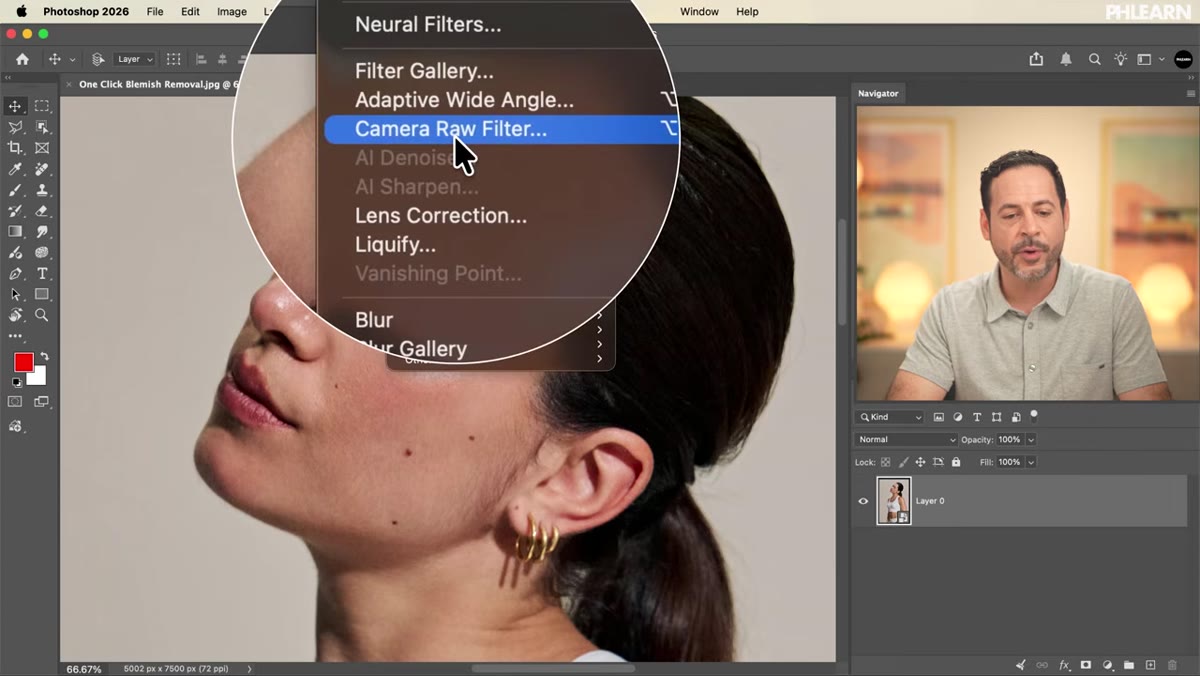Open notifications bell icon

1066,59
